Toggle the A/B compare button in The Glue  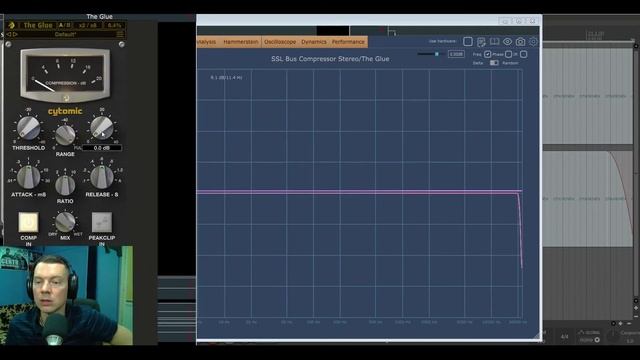(64, 25)
